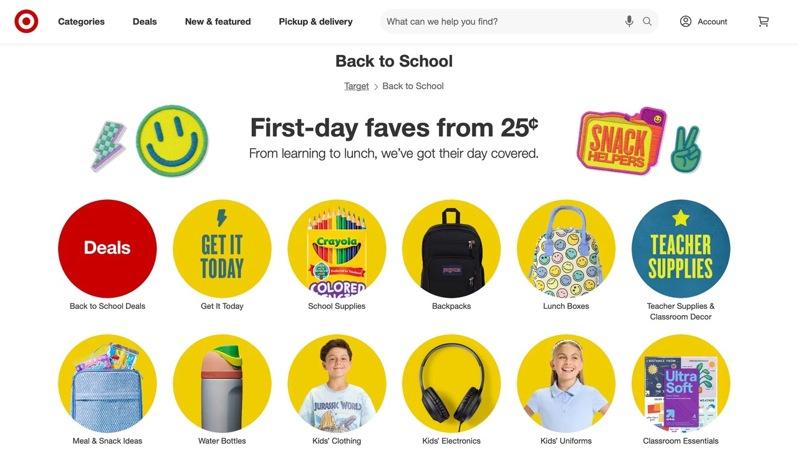Open the New & featured menu
The height and width of the screenshot is (459, 798).
[218, 21]
